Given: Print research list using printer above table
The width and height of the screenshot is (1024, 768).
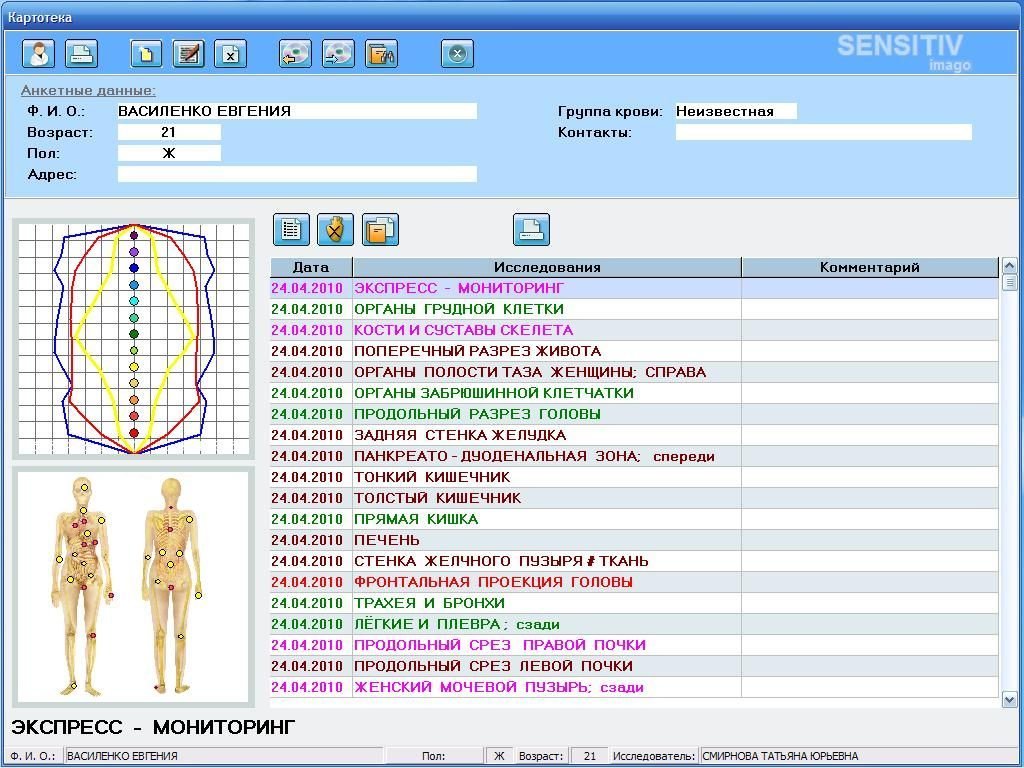Looking at the screenshot, I should (x=531, y=230).
